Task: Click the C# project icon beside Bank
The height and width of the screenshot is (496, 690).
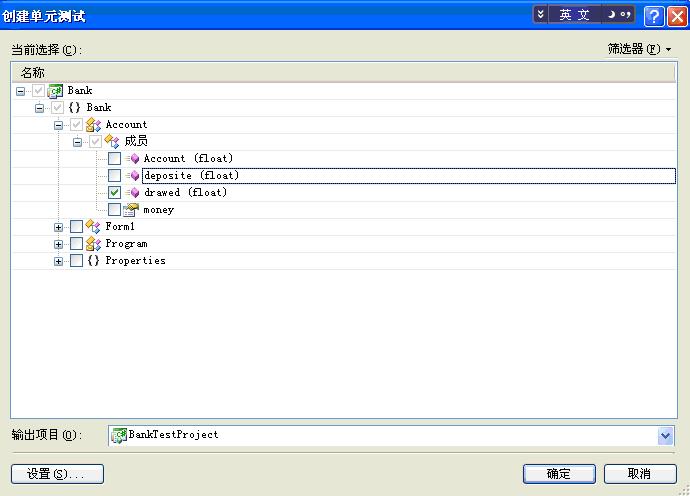Action: coord(55,91)
